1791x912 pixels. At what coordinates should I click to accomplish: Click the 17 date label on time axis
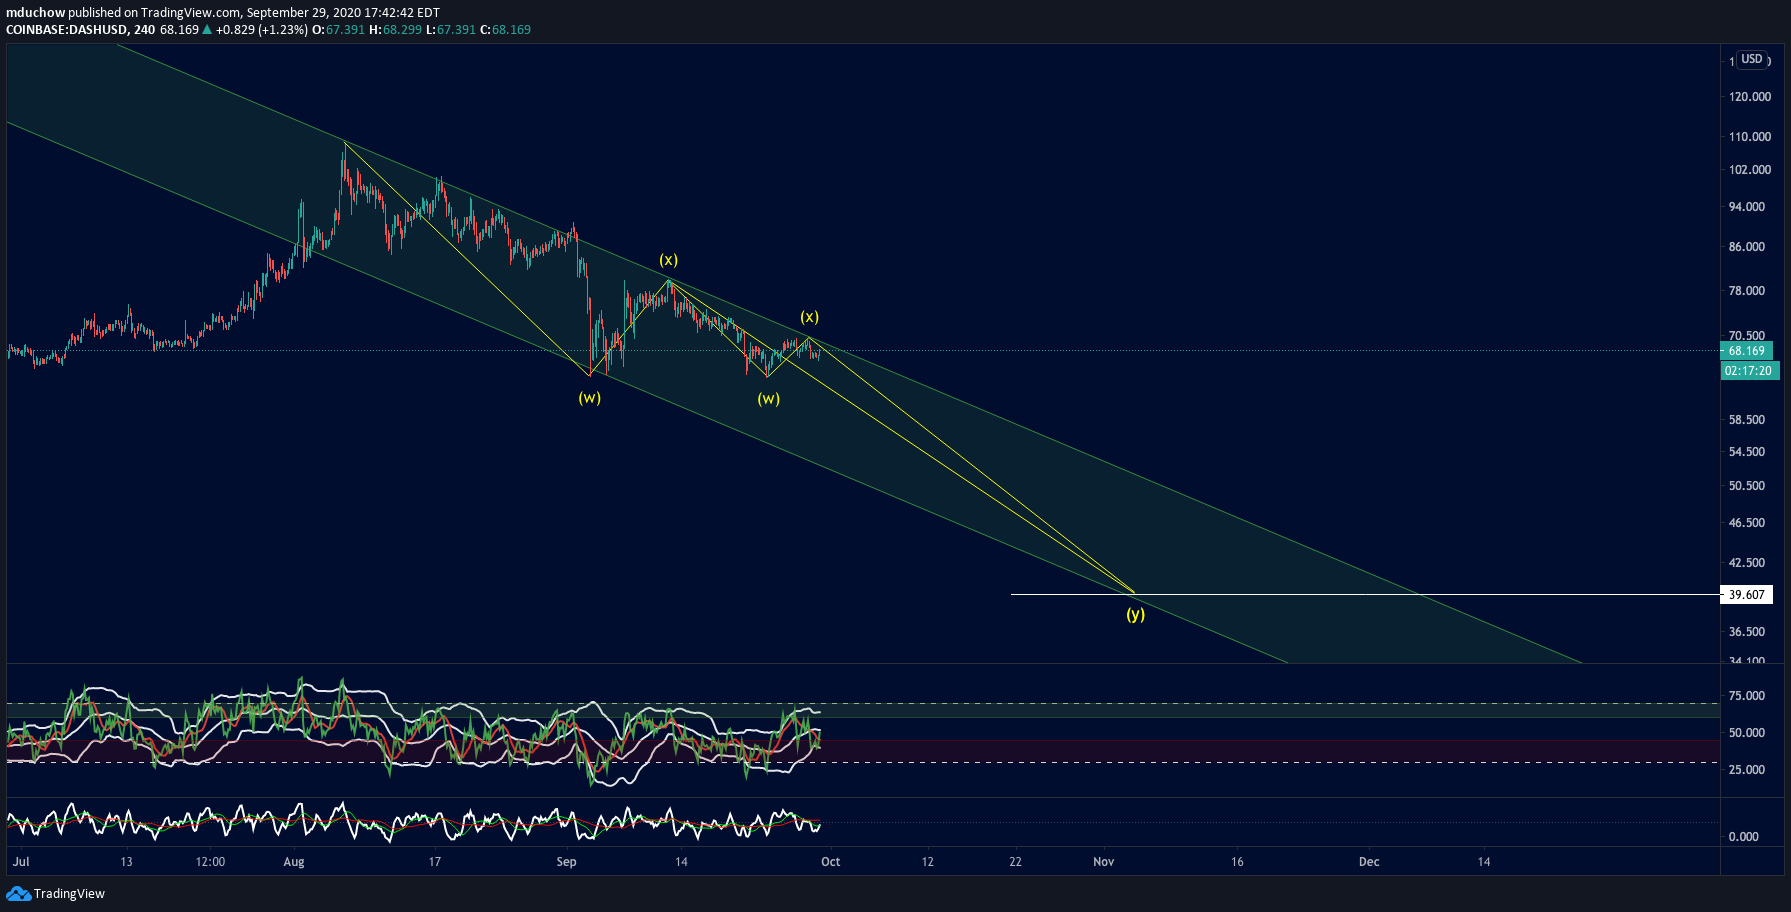pos(435,861)
